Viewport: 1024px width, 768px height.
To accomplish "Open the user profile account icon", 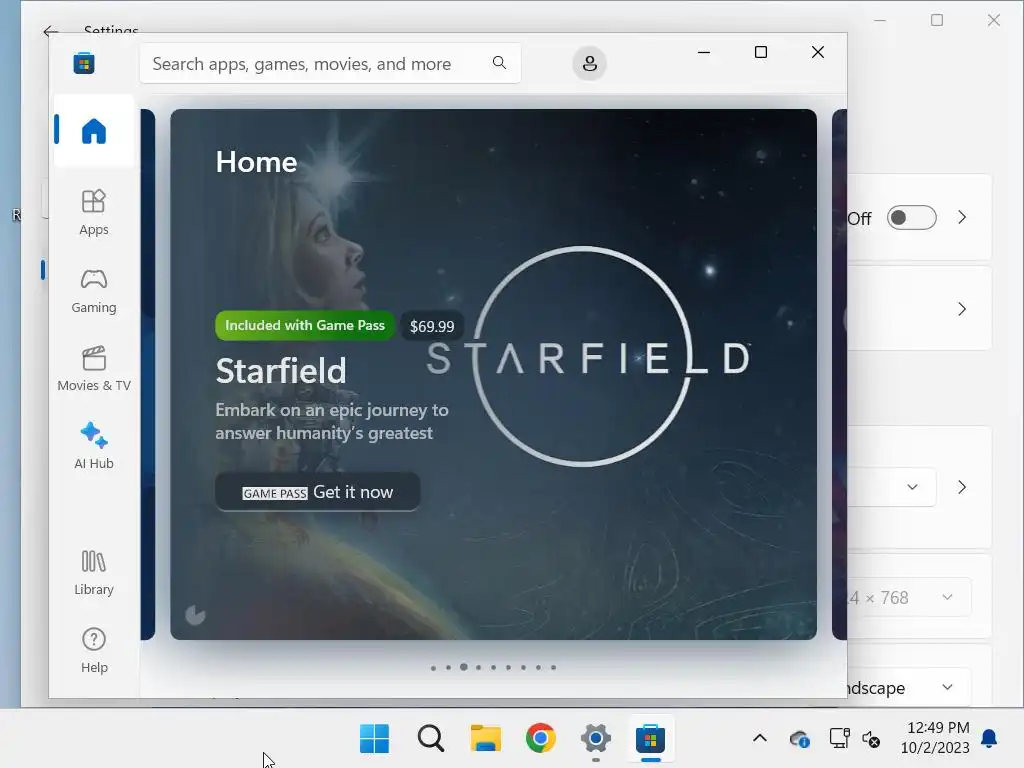I will point(589,63).
